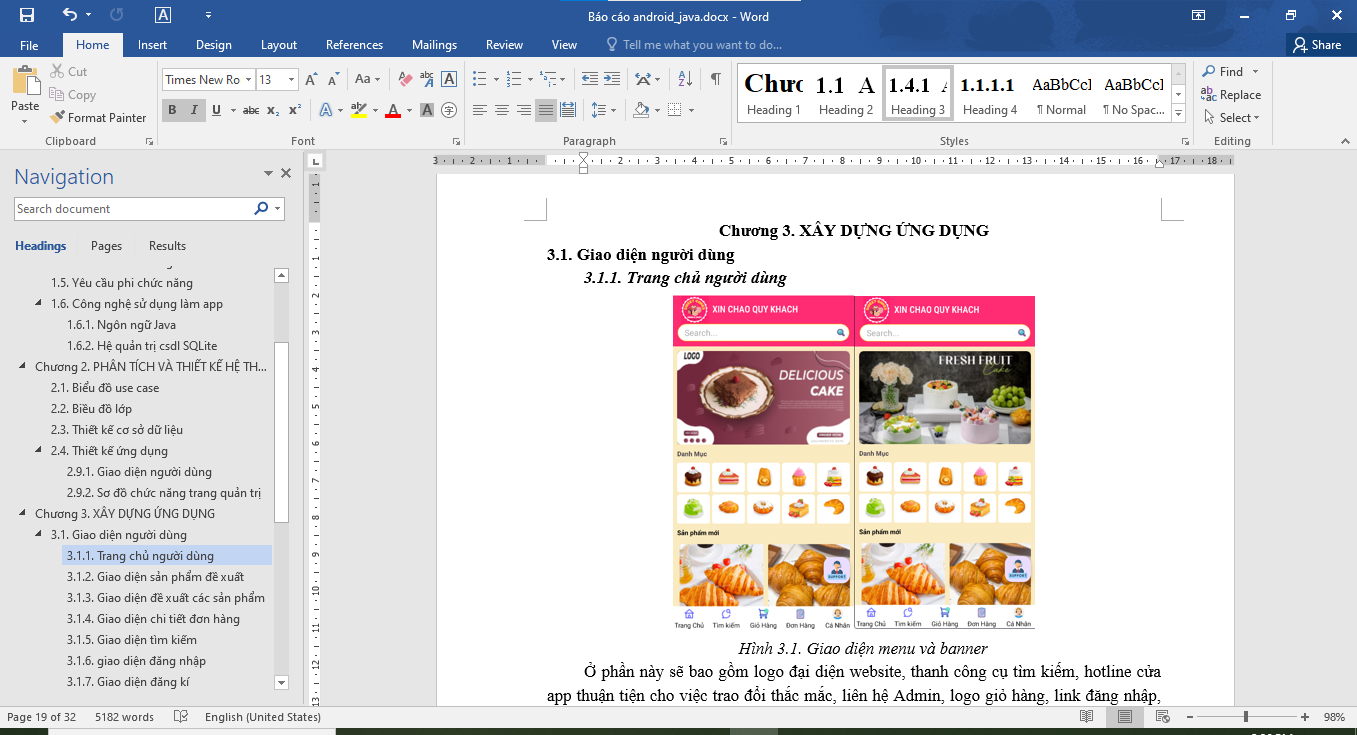This screenshot has height=735, width=1357.
Task: Collapse Chương 3 heading in Navigation pane
Action: (23, 514)
